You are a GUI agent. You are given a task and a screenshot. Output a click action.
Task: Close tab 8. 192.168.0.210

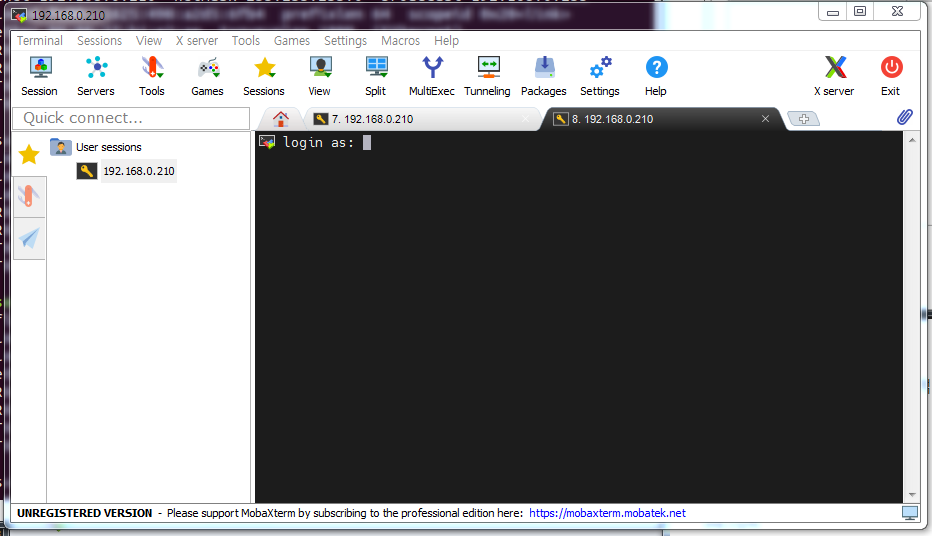click(x=766, y=119)
